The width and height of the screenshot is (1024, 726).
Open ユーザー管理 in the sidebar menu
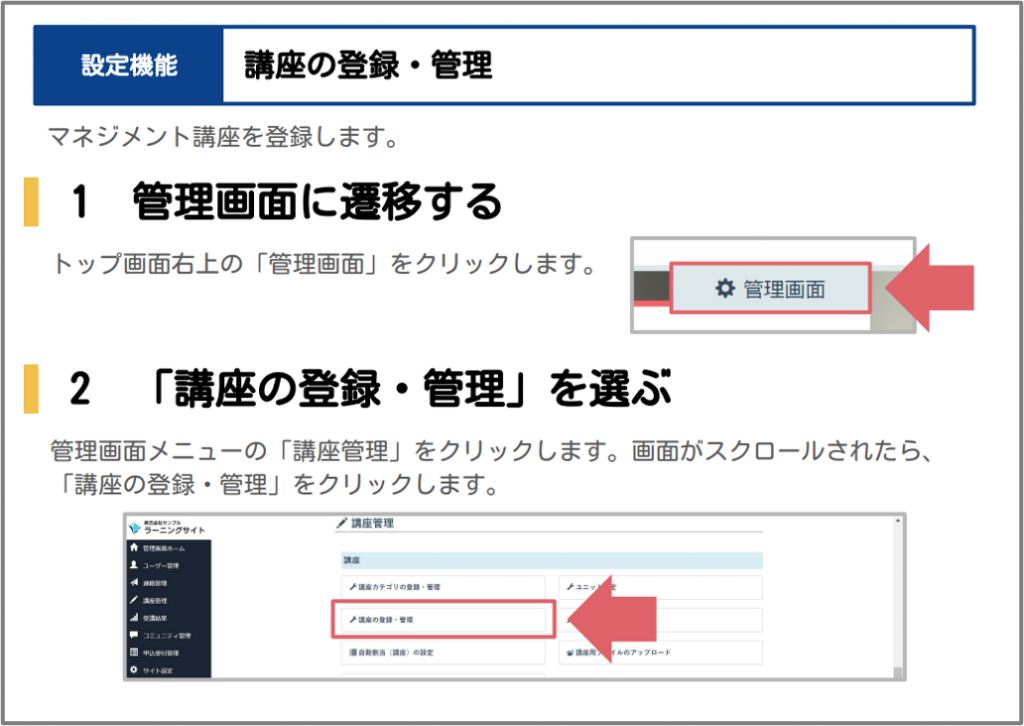(161, 566)
